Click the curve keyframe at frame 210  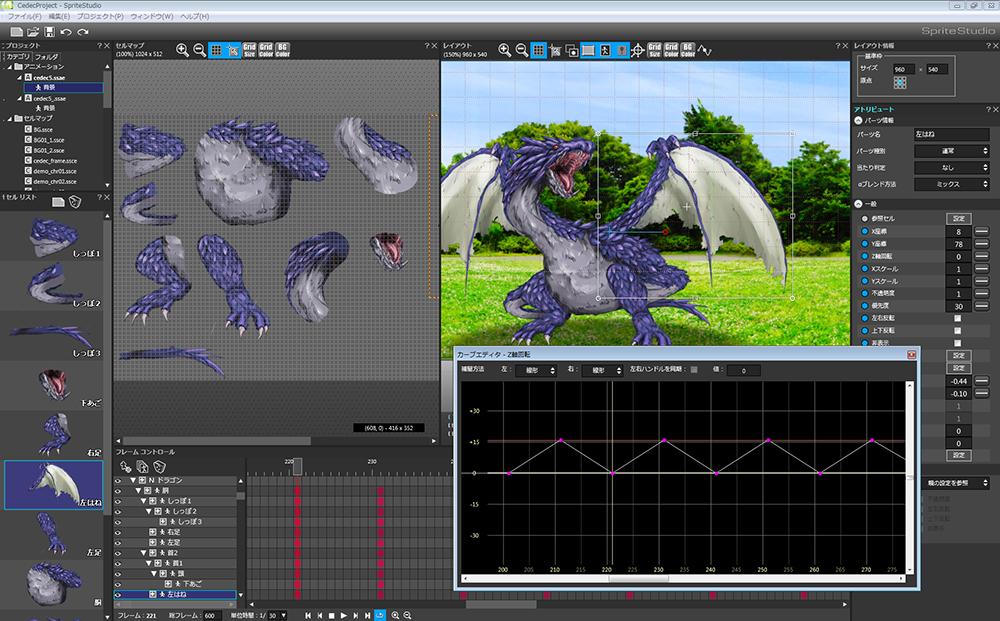pos(561,440)
